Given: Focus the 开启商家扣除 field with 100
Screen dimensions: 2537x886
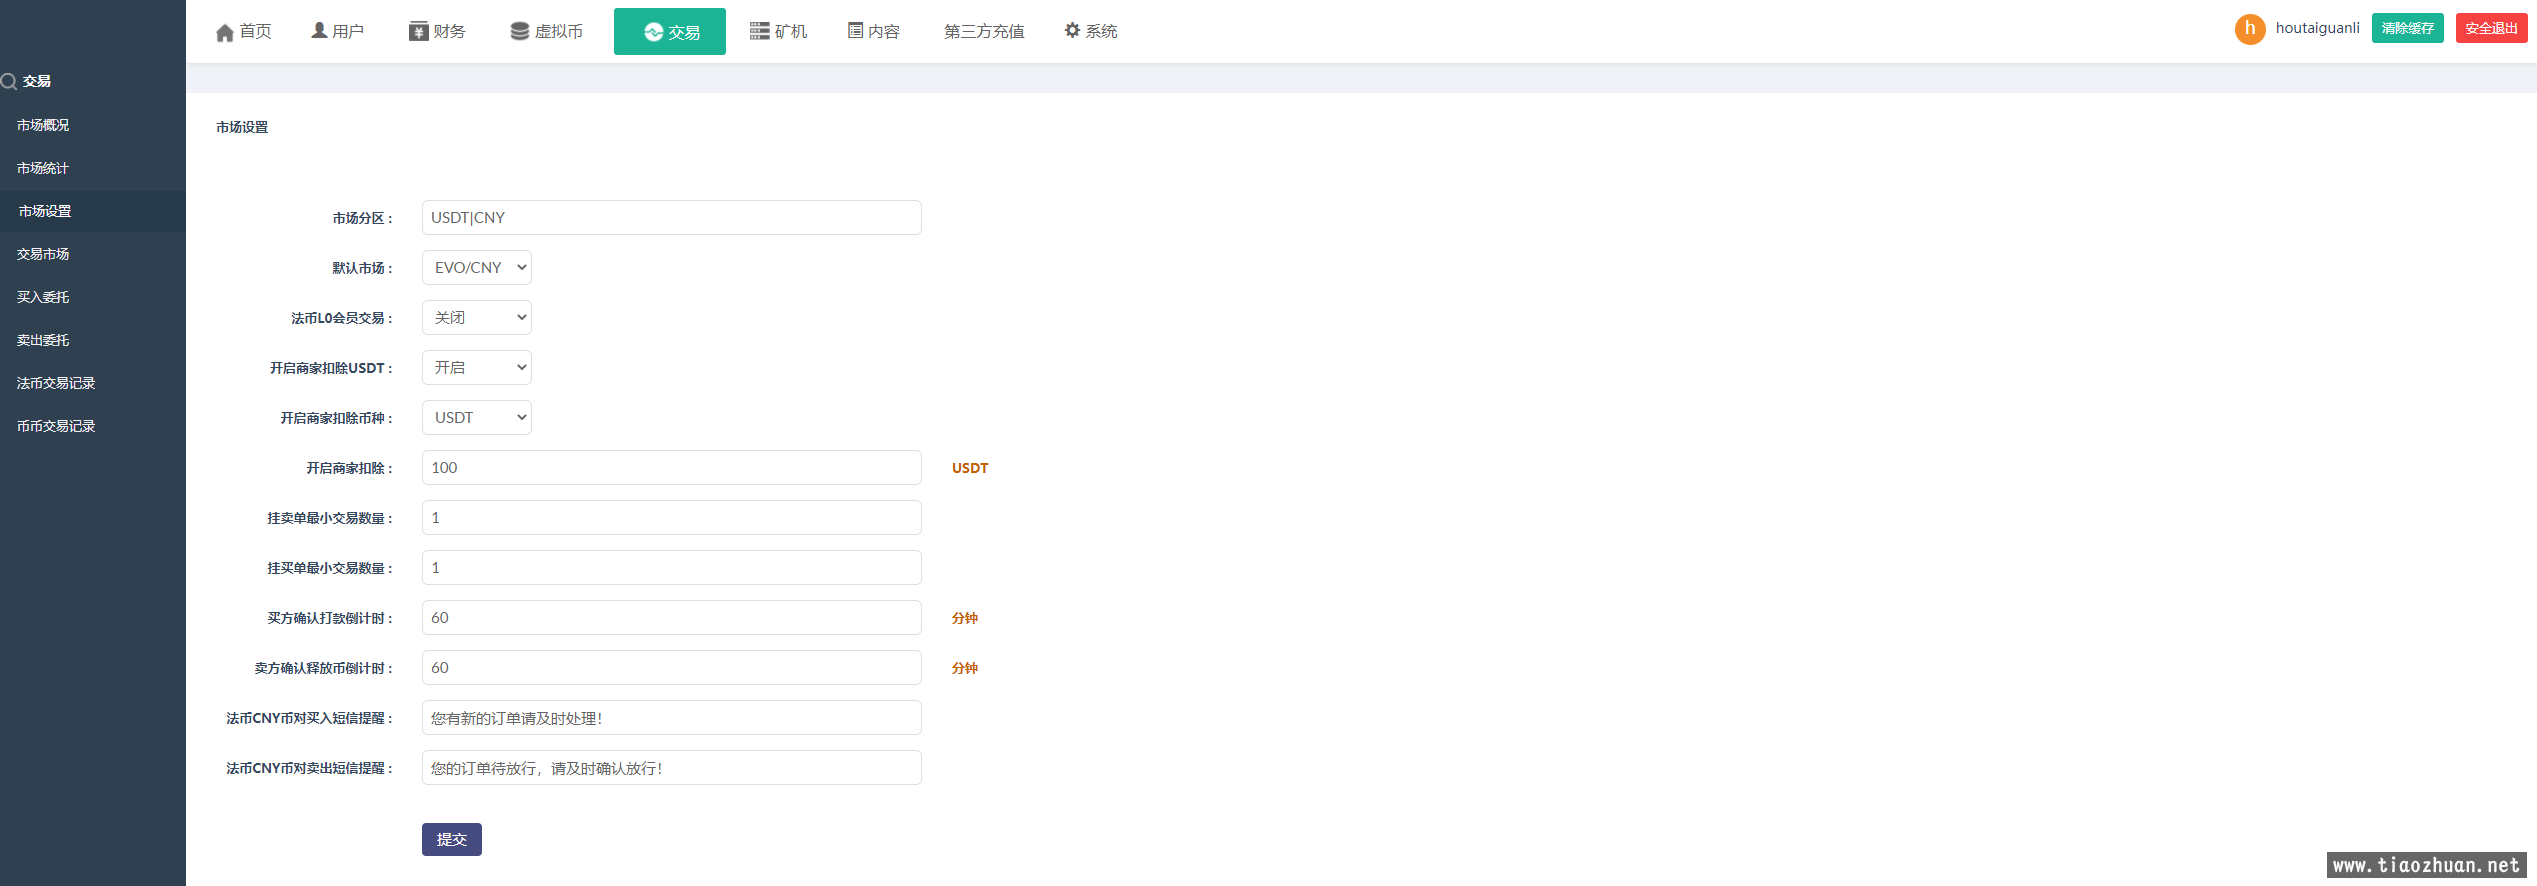Looking at the screenshot, I should [x=672, y=468].
